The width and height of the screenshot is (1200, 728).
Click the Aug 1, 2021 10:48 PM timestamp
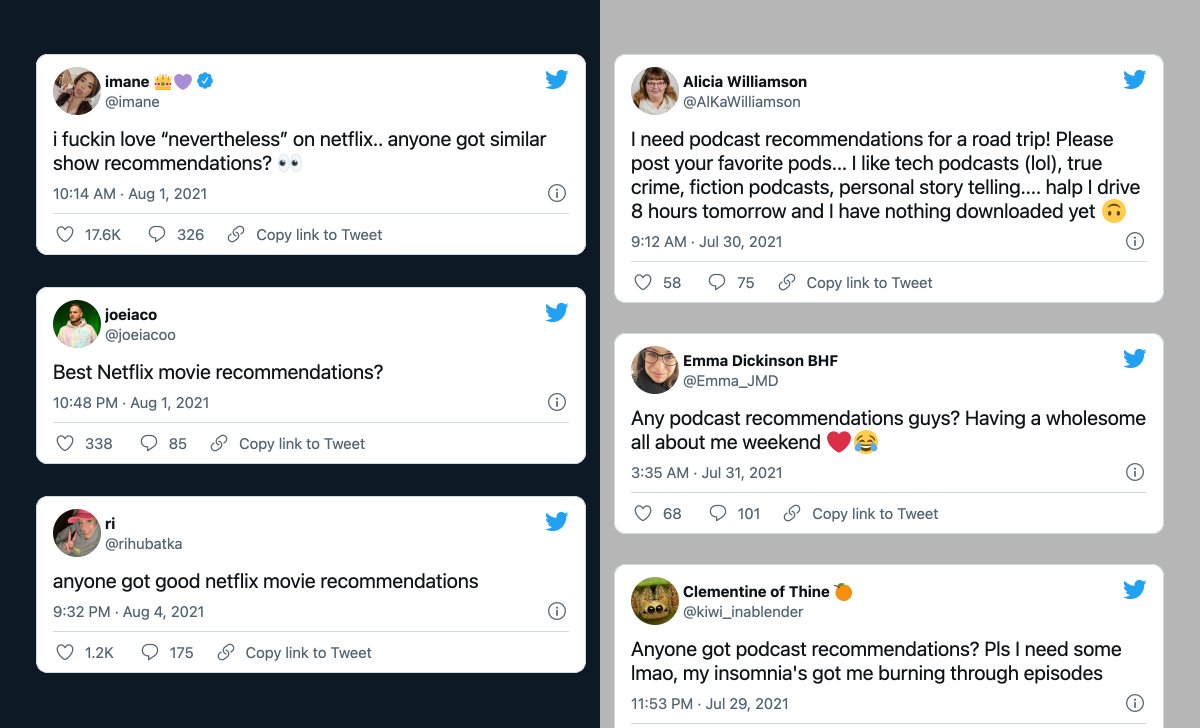tap(131, 403)
